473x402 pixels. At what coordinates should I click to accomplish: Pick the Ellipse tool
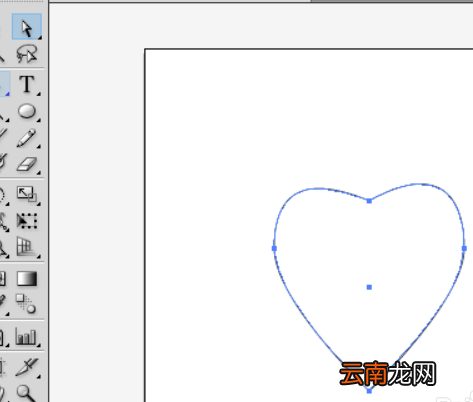tap(27, 111)
